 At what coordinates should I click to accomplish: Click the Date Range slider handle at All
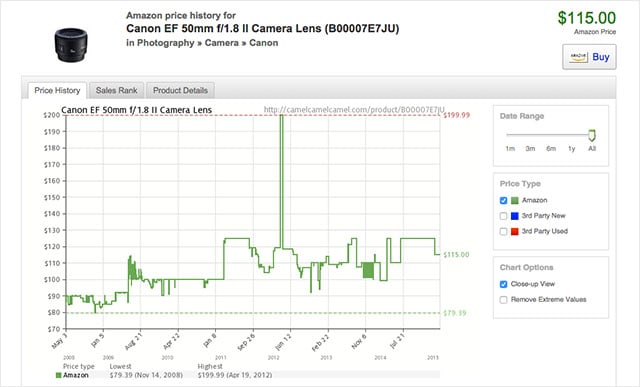coord(592,135)
